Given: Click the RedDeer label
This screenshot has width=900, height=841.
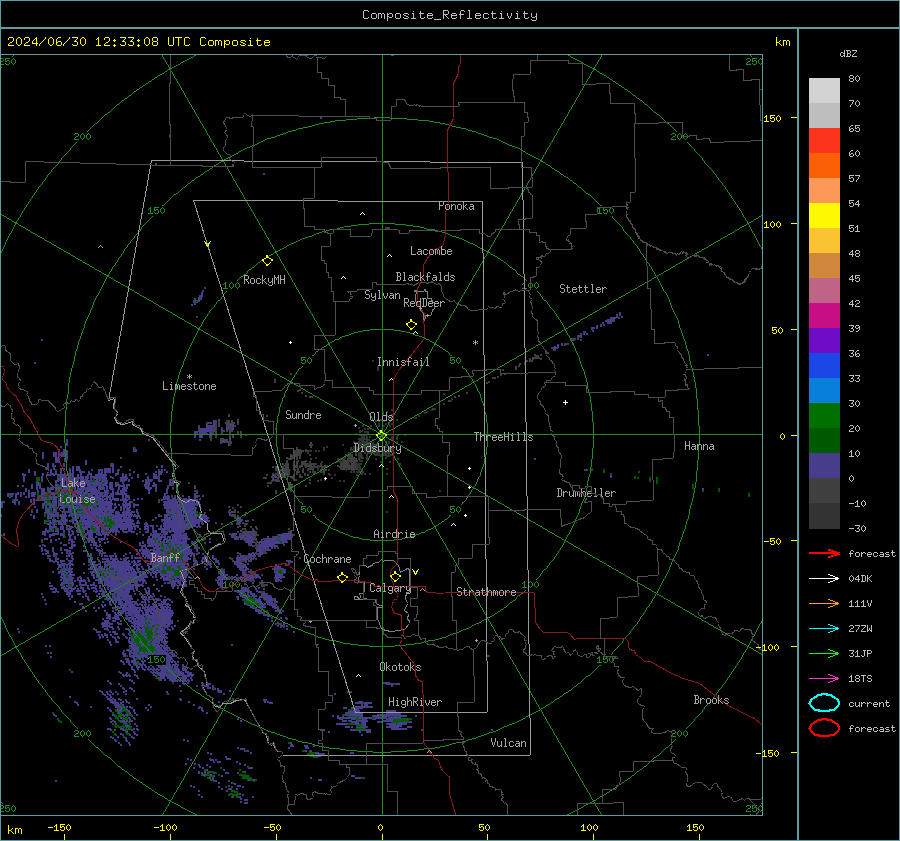Looking at the screenshot, I should (x=424, y=303).
